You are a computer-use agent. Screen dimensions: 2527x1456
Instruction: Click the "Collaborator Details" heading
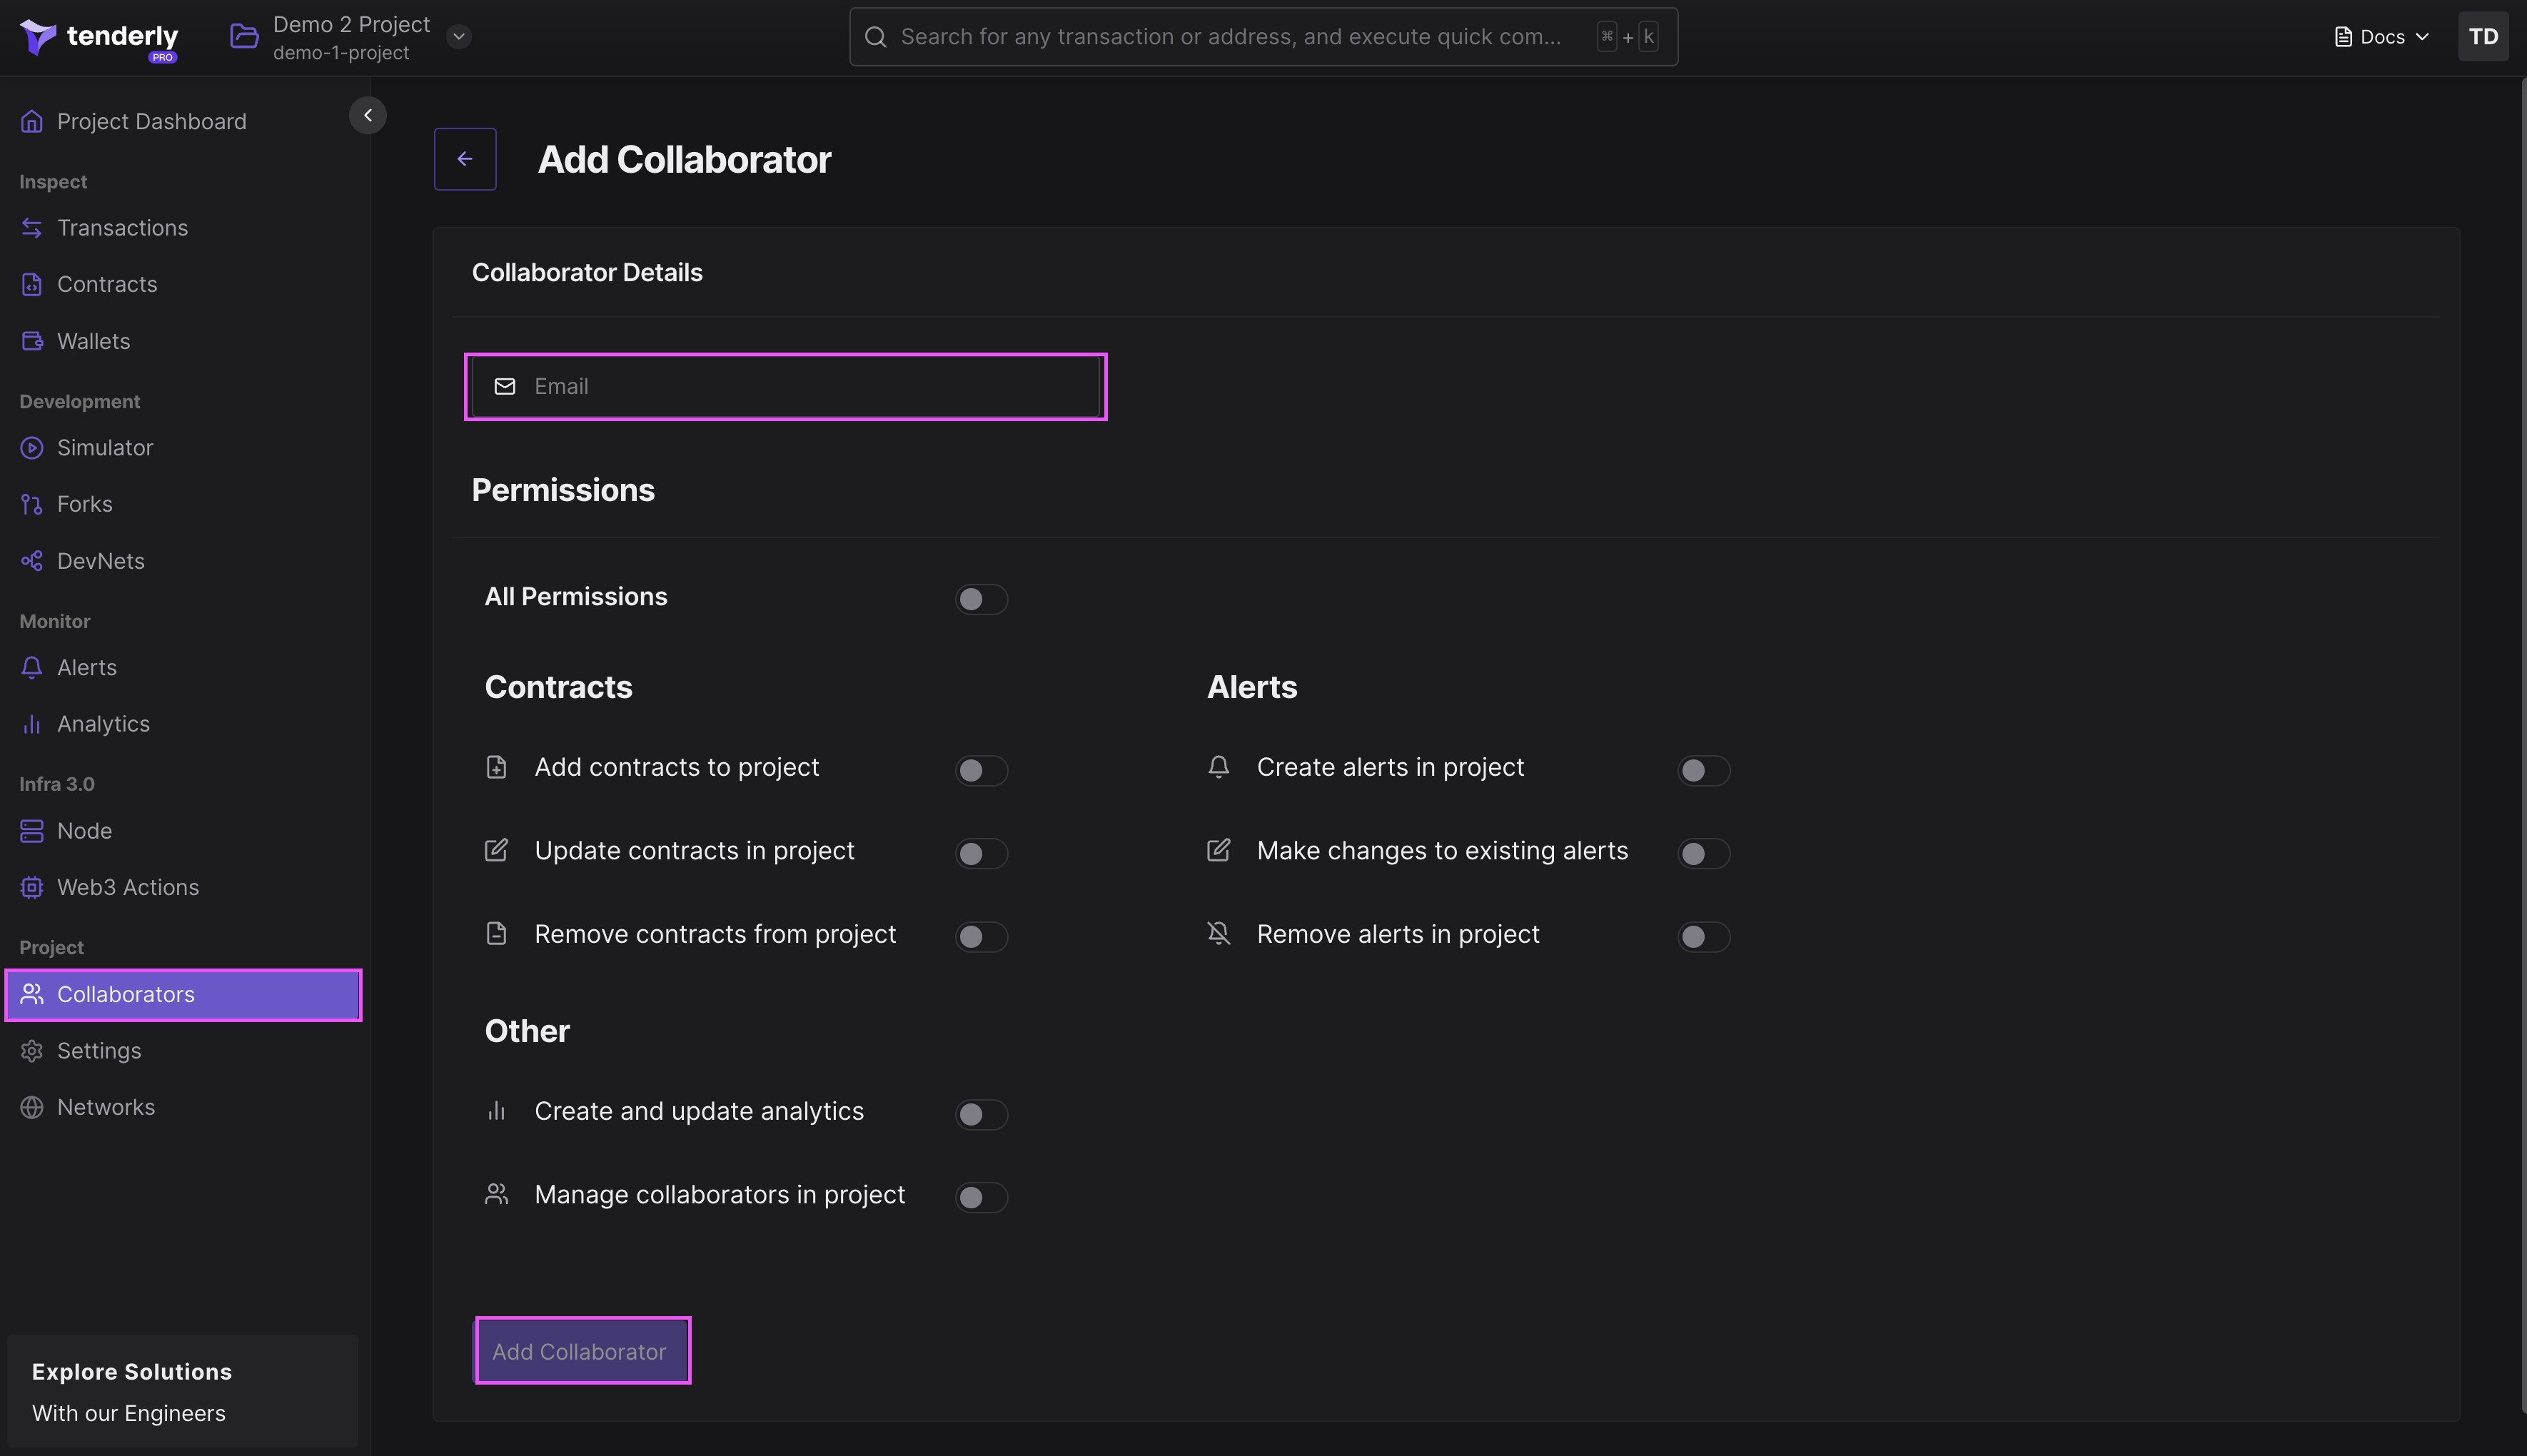point(587,272)
